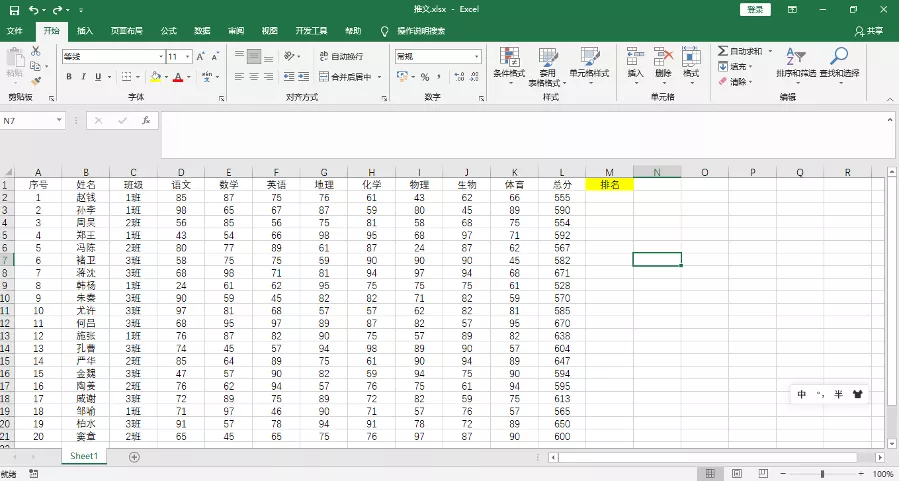Toggle Bold formatting
The image size is (899, 481).
pos(69,77)
